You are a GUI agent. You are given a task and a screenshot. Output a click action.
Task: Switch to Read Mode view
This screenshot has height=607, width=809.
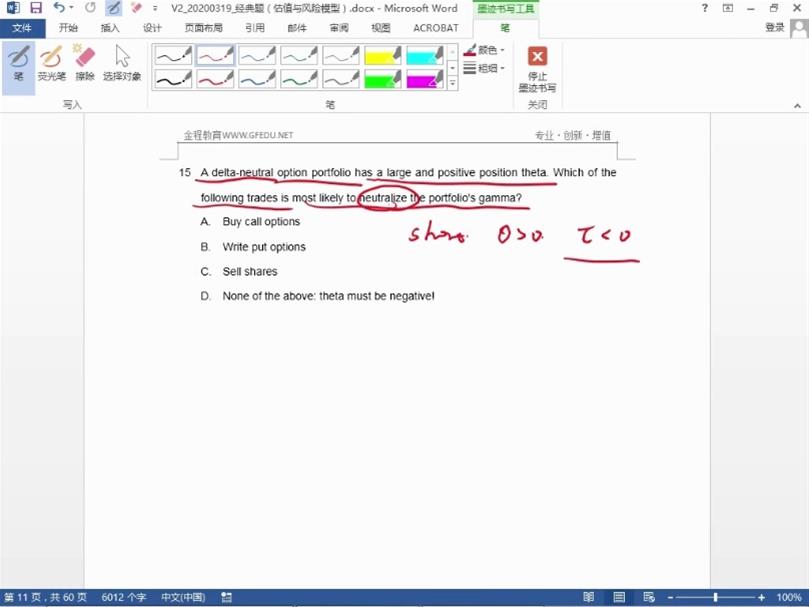click(589, 598)
